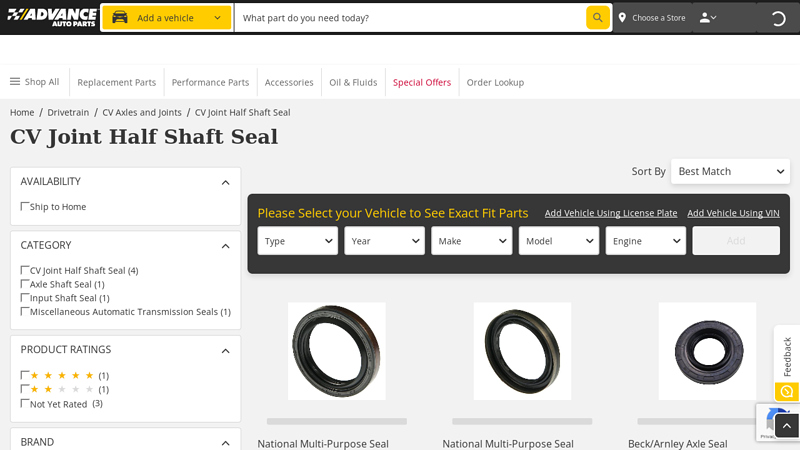The image size is (800, 450).
Task: Click the CV Joint Half Shaft Seal breadcrumb
Action: (x=242, y=112)
